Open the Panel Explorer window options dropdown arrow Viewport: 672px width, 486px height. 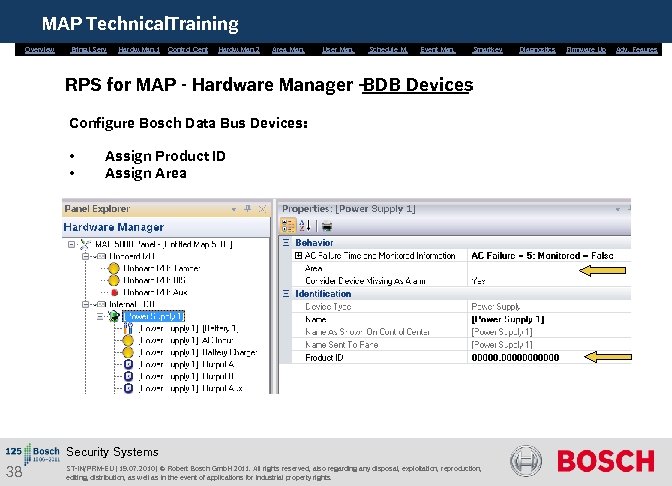(x=234, y=210)
